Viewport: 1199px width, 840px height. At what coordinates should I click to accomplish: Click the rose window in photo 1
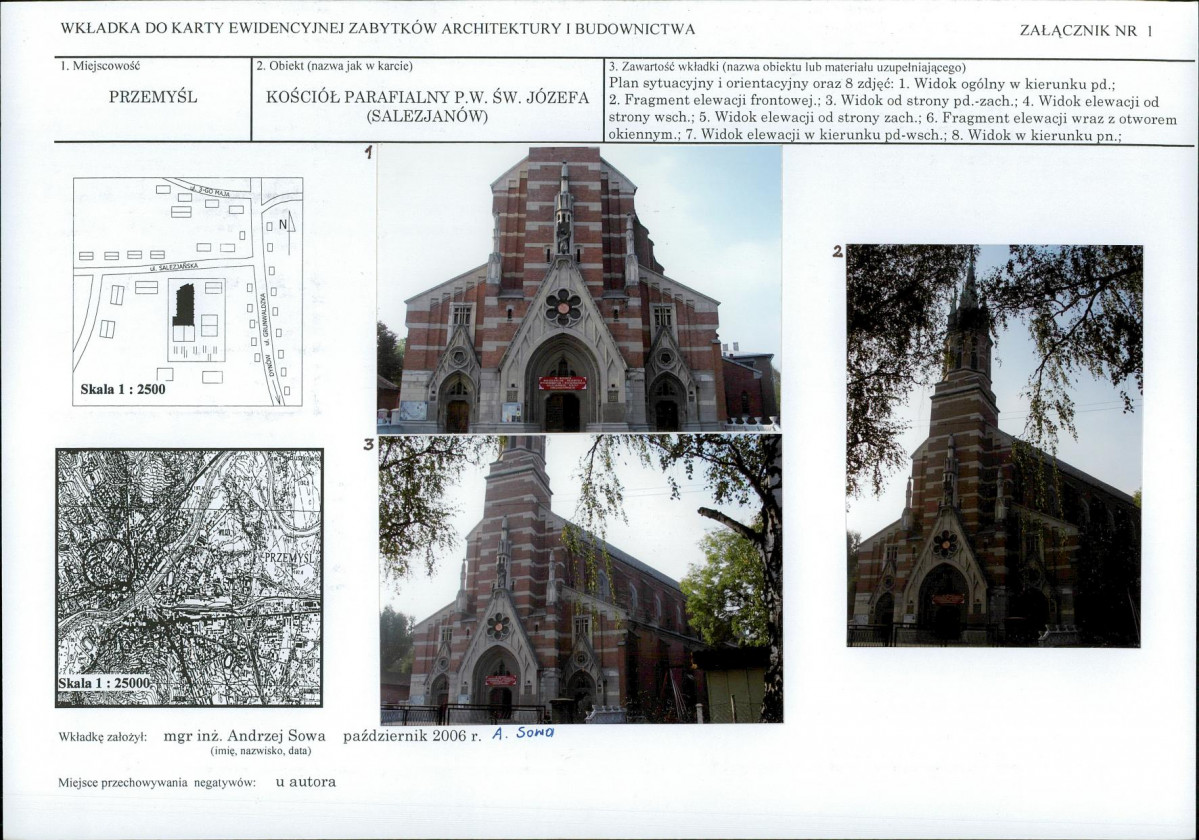click(x=563, y=307)
